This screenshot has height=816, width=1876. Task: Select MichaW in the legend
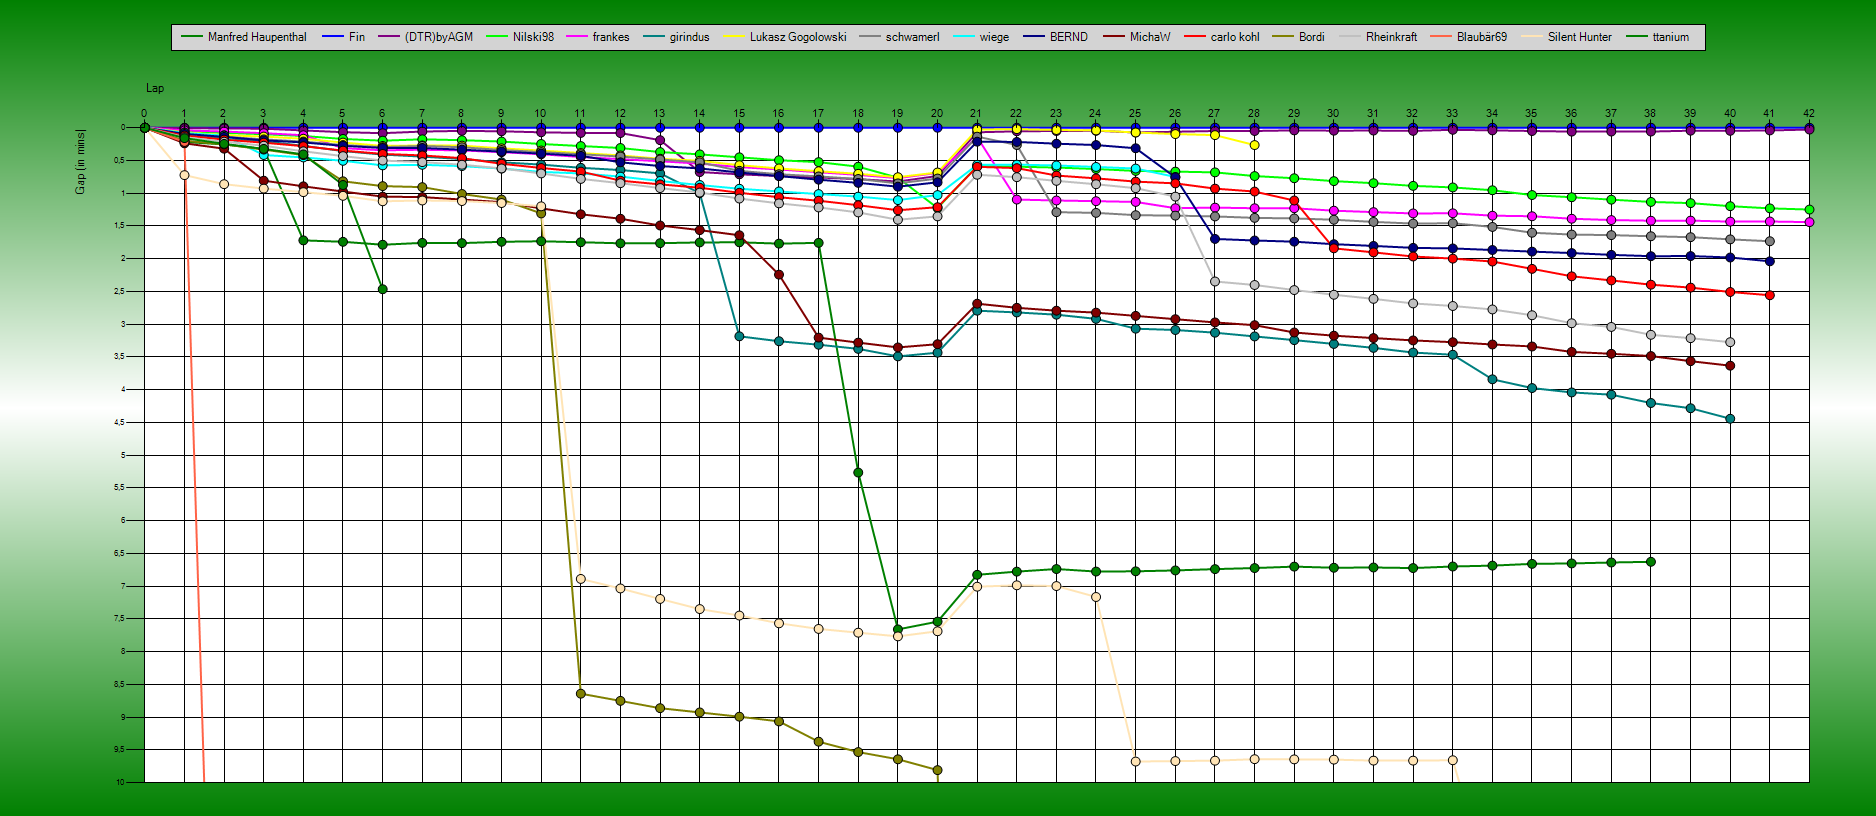click(1149, 37)
